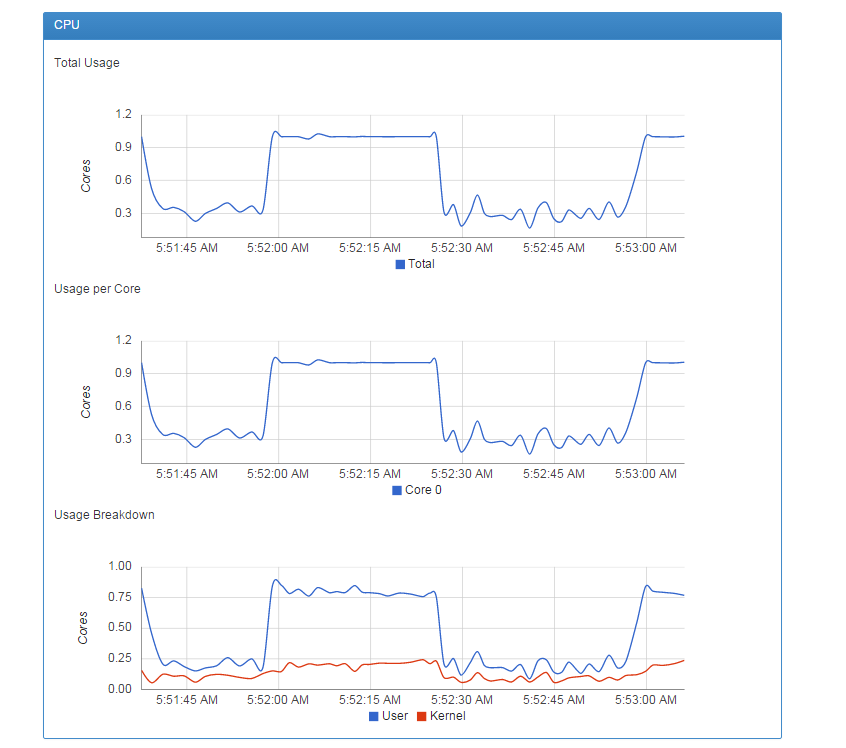This screenshot has width=846, height=748.
Task: Click 5:52:15 AM label in Total Usage chart
Action: [370, 248]
